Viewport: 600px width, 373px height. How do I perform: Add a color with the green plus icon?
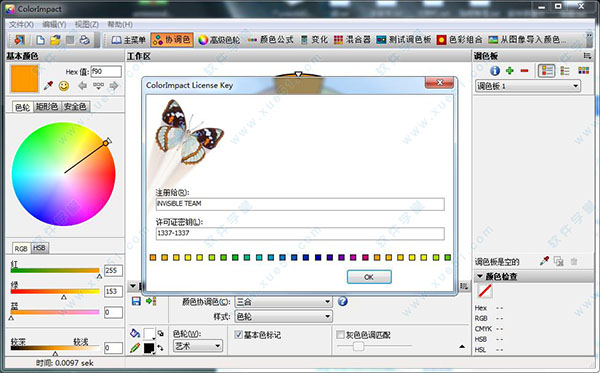pos(509,71)
